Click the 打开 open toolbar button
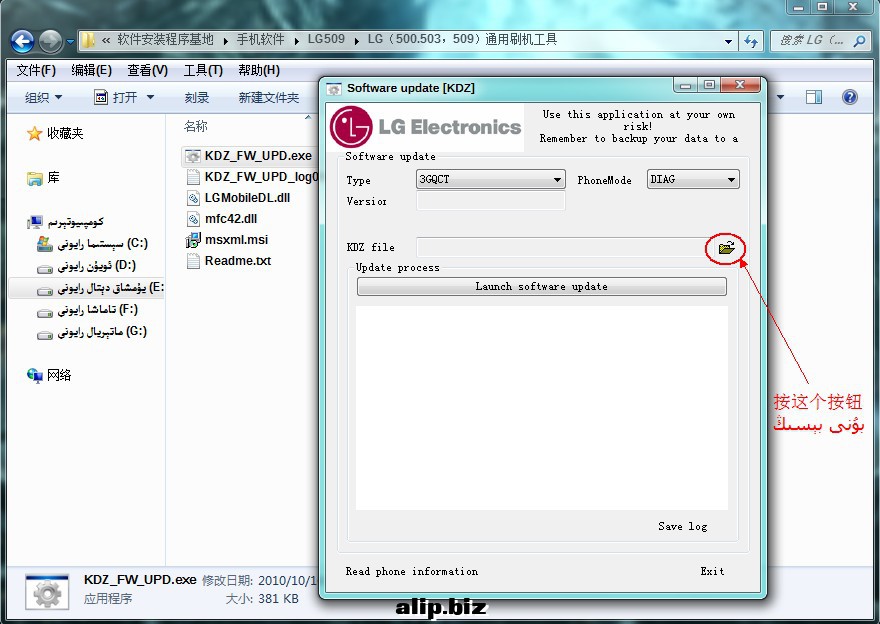 [117, 98]
